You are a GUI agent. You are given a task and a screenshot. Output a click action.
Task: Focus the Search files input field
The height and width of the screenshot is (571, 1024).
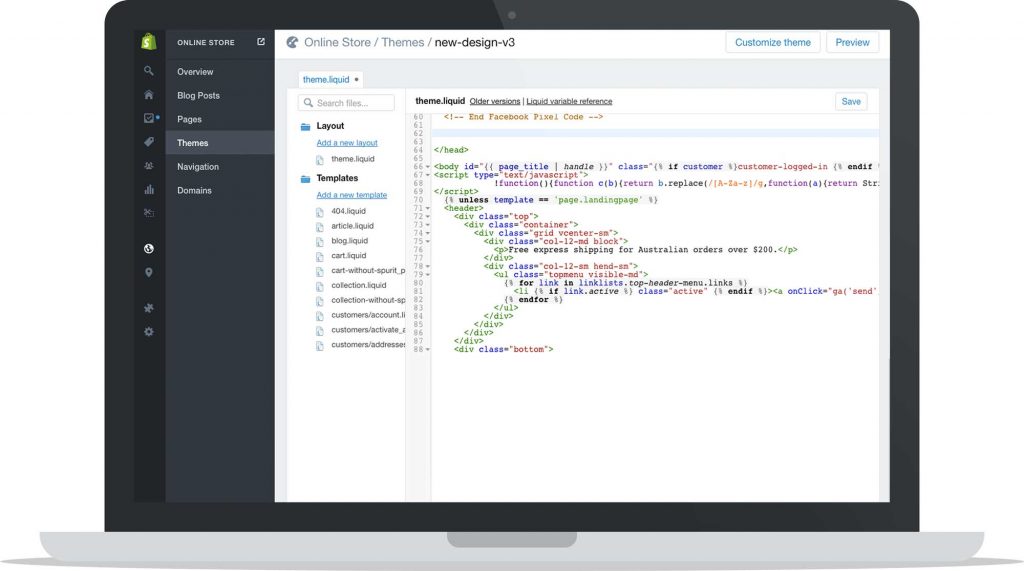346,103
